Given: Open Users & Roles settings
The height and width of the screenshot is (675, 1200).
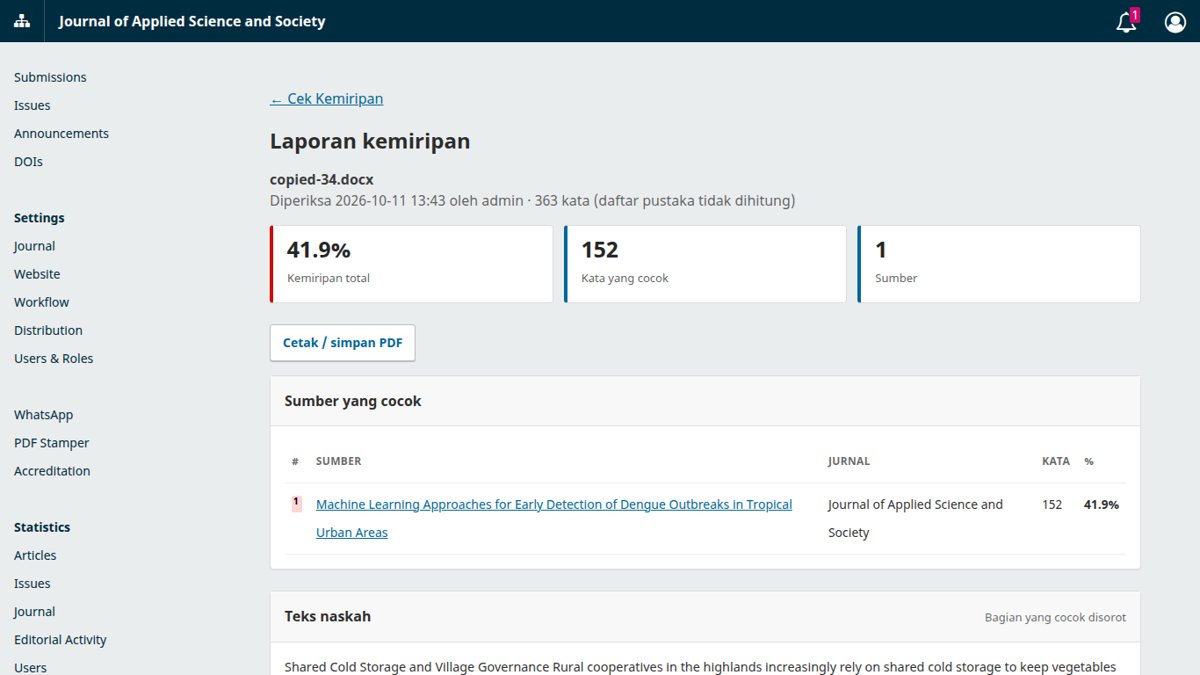Looking at the screenshot, I should point(53,358).
